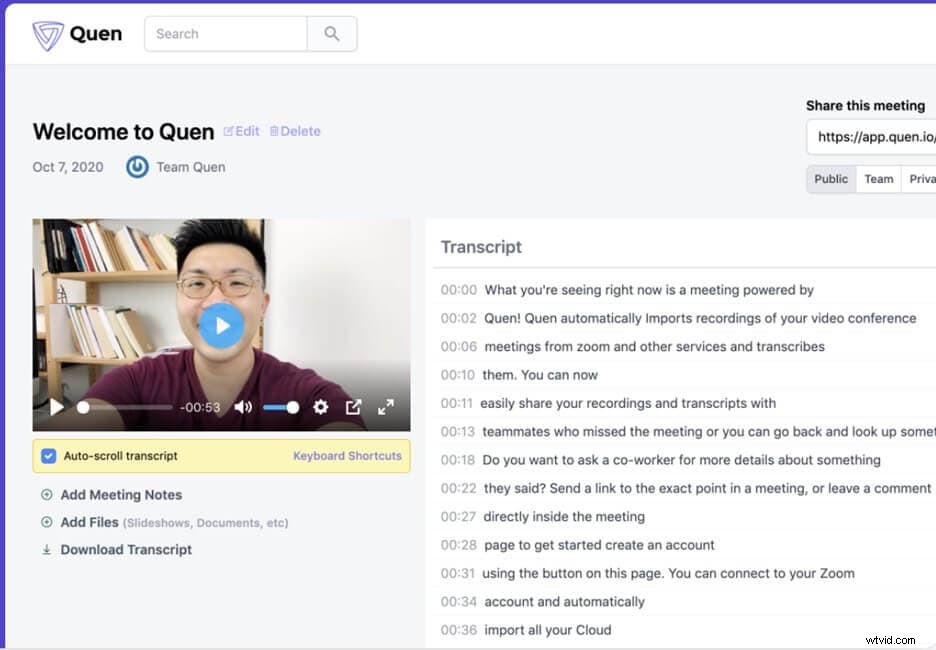Switch sharing to Public
Viewport: 936px width, 650px height.
click(831, 179)
